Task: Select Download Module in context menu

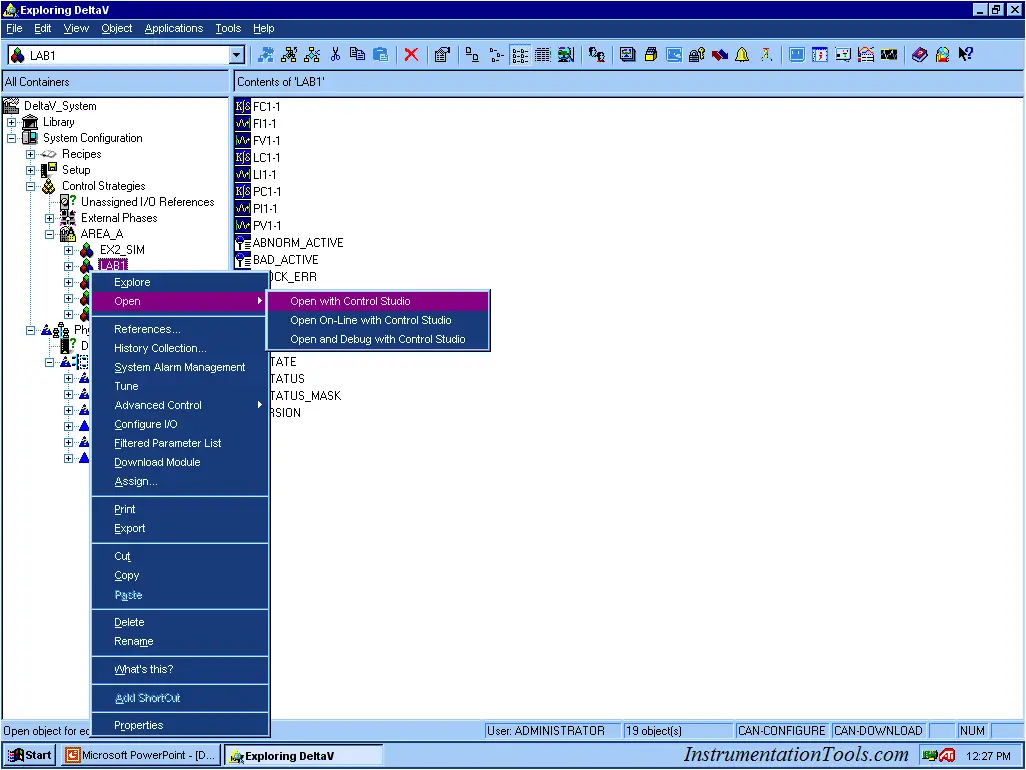Action: [180, 462]
